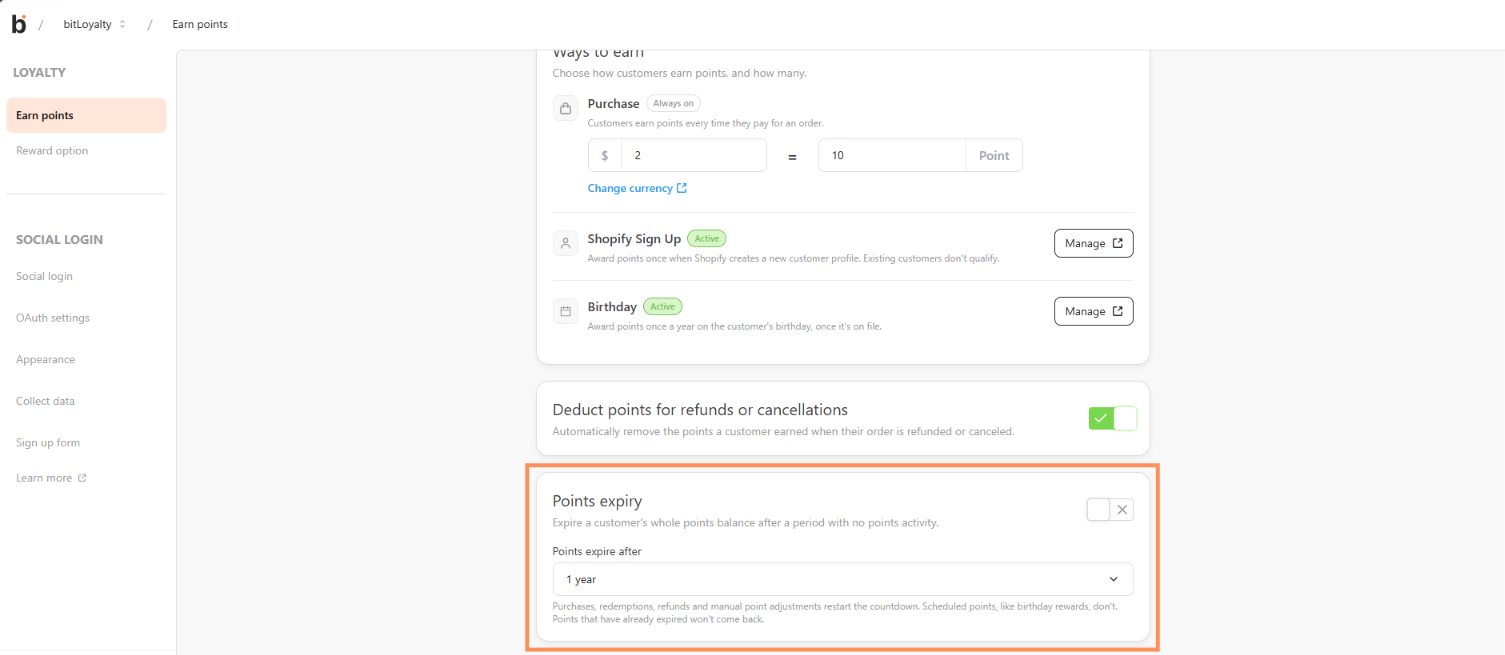The image size is (1505, 655).
Task: Open Sign up form section
Action: (x=48, y=443)
